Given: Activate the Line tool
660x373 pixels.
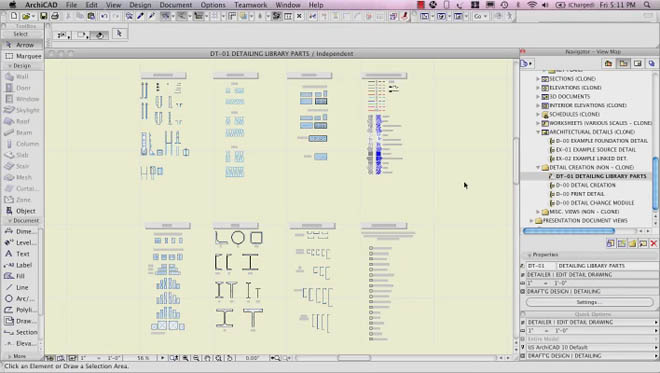Looking at the screenshot, I should tap(20, 287).
